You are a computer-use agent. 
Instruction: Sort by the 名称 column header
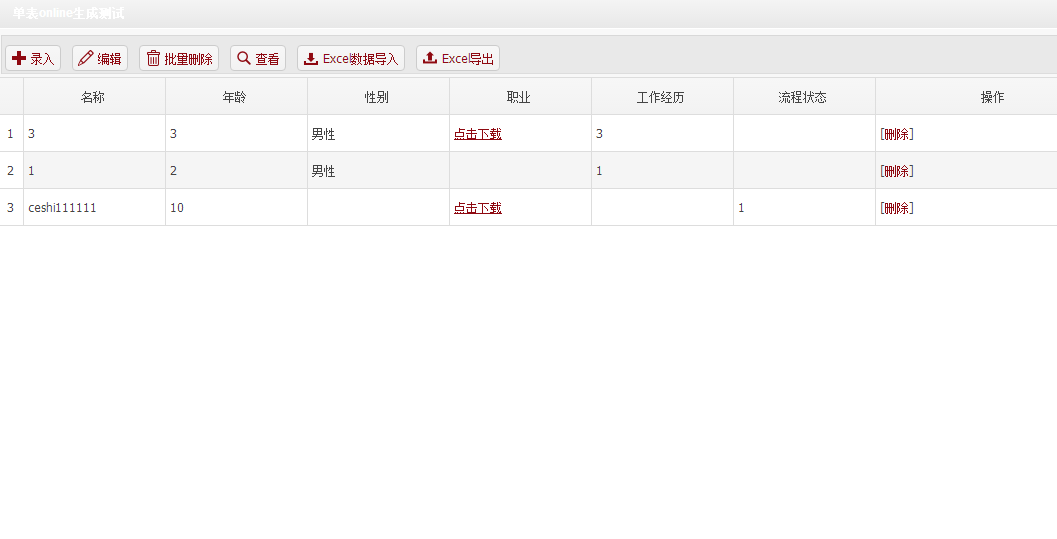click(x=93, y=97)
